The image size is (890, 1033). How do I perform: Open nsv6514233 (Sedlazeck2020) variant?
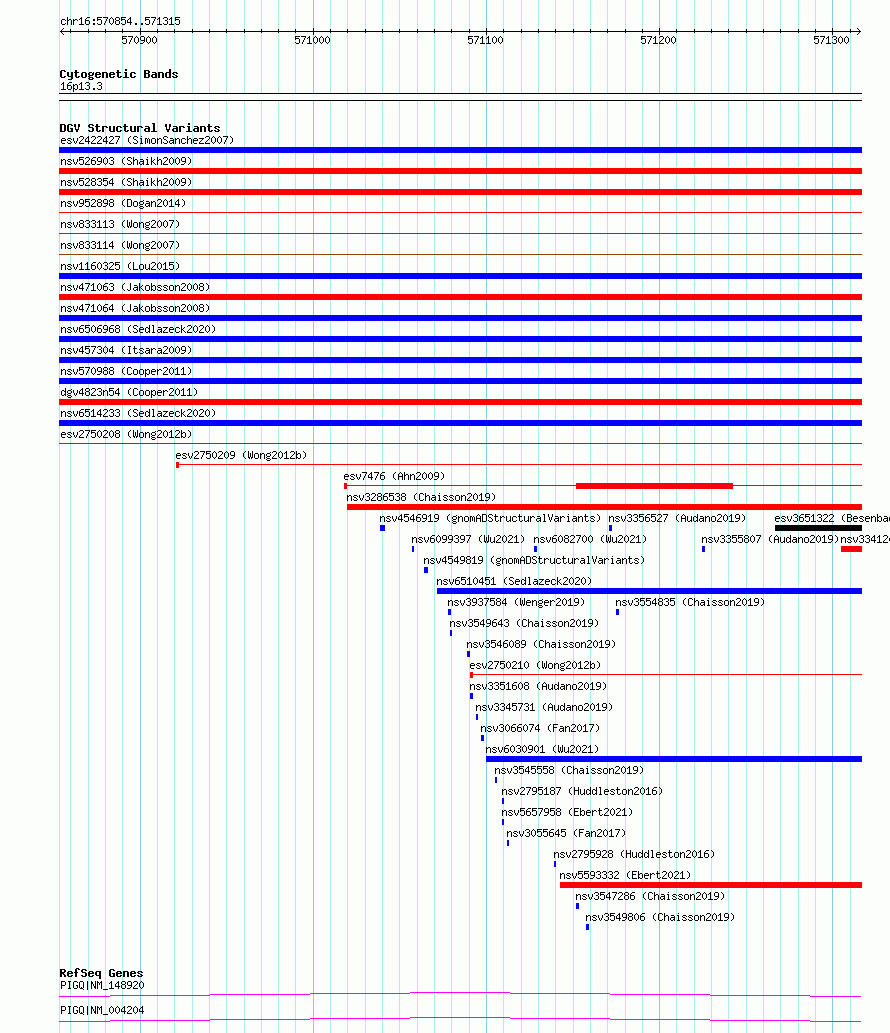click(x=138, y=414)
